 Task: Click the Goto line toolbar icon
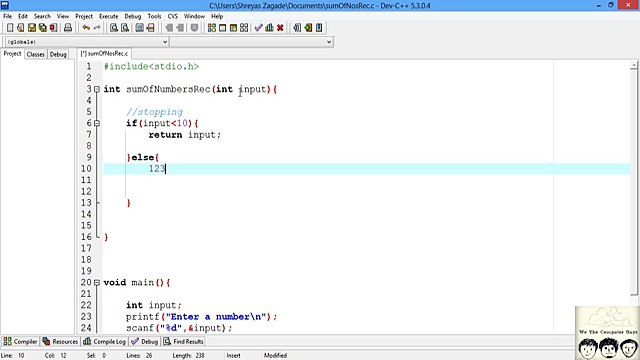tap(151, 28)
